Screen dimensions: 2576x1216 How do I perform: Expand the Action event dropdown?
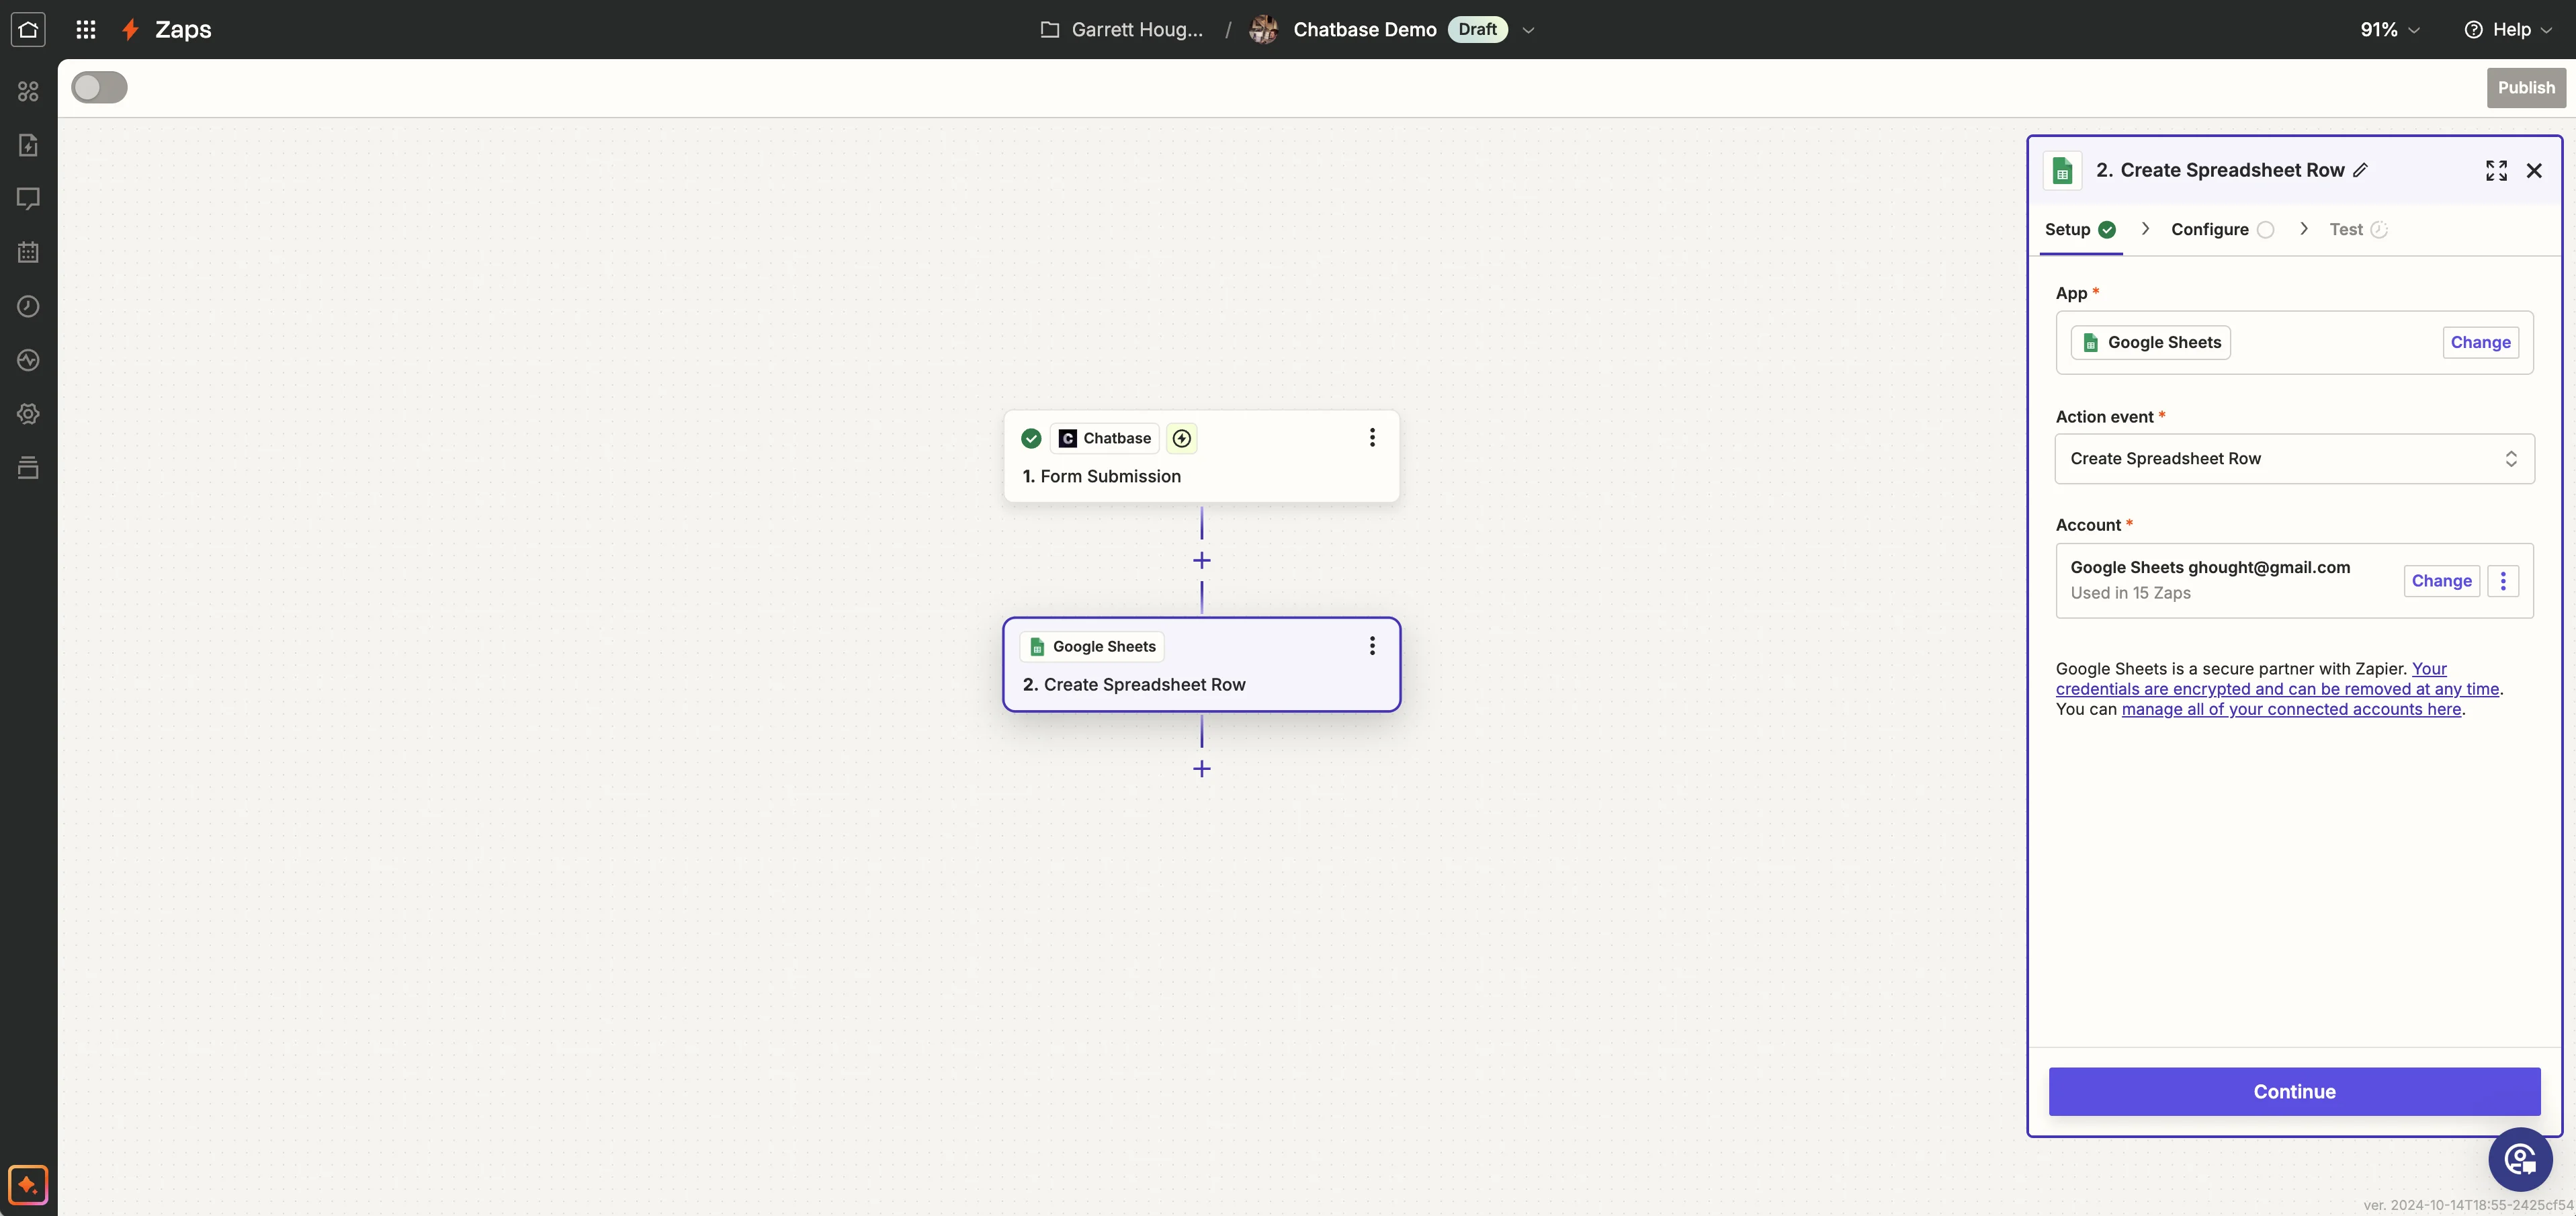point(2294,459)
